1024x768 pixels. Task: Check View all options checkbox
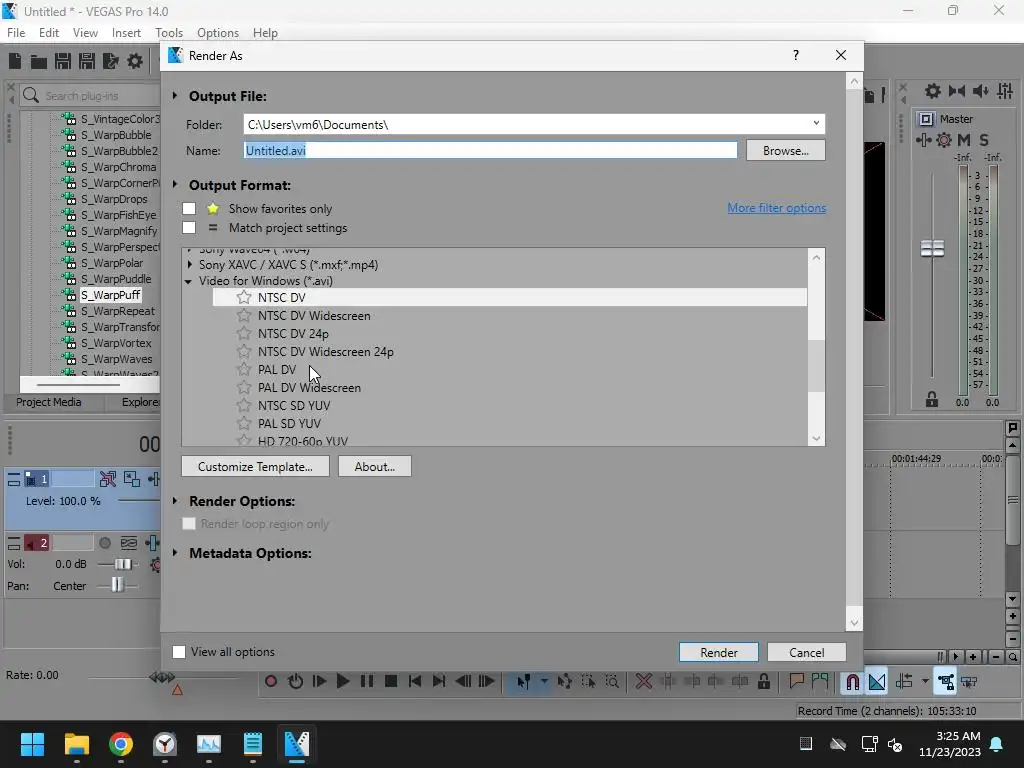(179, 652)
